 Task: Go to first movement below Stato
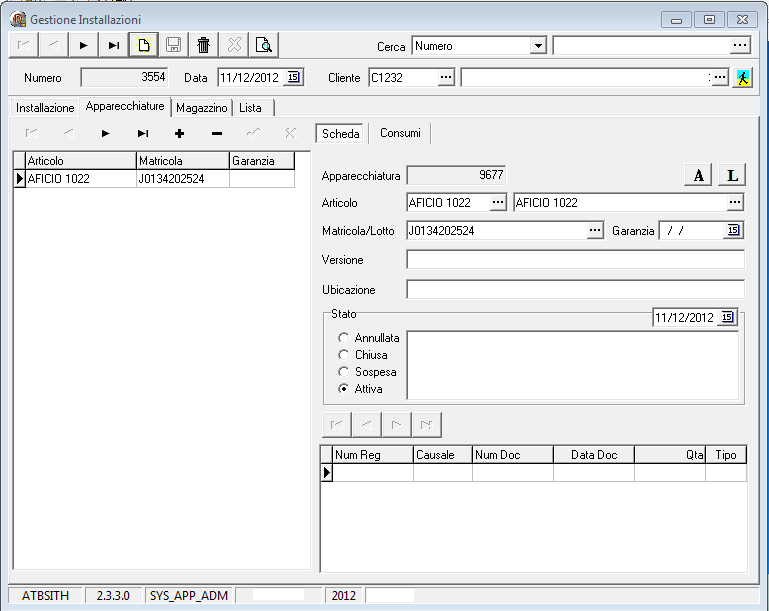click(337, 425)
